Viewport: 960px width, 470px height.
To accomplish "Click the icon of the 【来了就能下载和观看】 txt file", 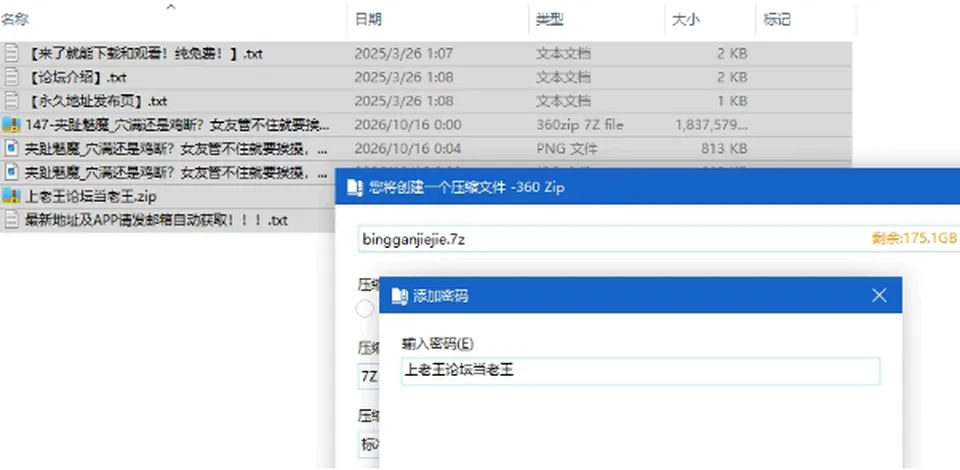I will (x=11, y=54).
